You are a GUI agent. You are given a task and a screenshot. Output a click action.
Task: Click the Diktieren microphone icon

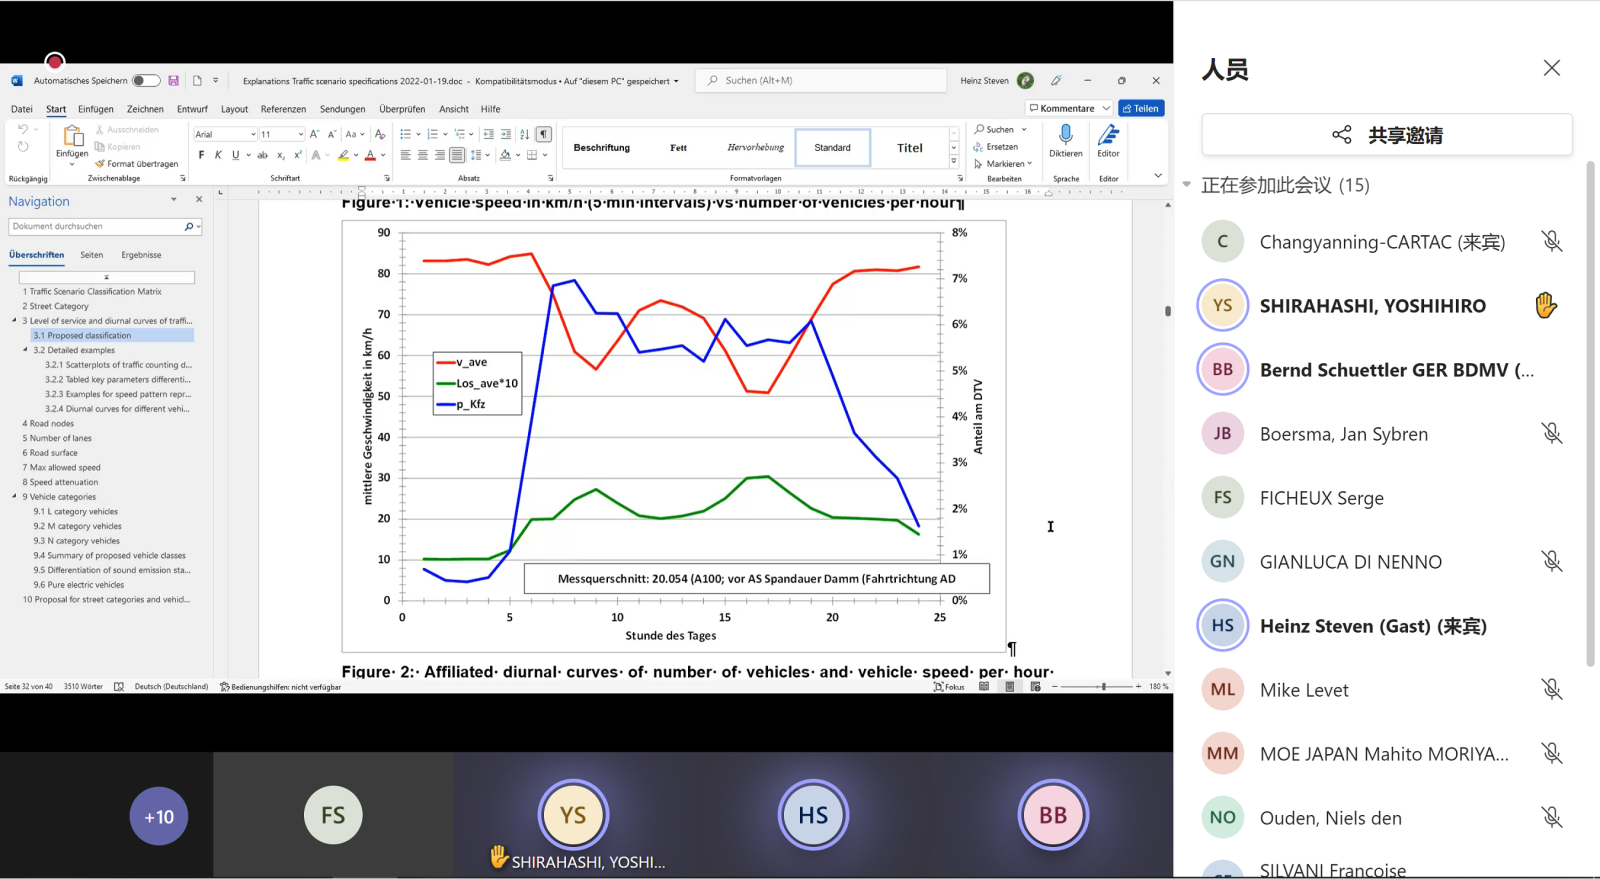click(x=1065, y=136)
